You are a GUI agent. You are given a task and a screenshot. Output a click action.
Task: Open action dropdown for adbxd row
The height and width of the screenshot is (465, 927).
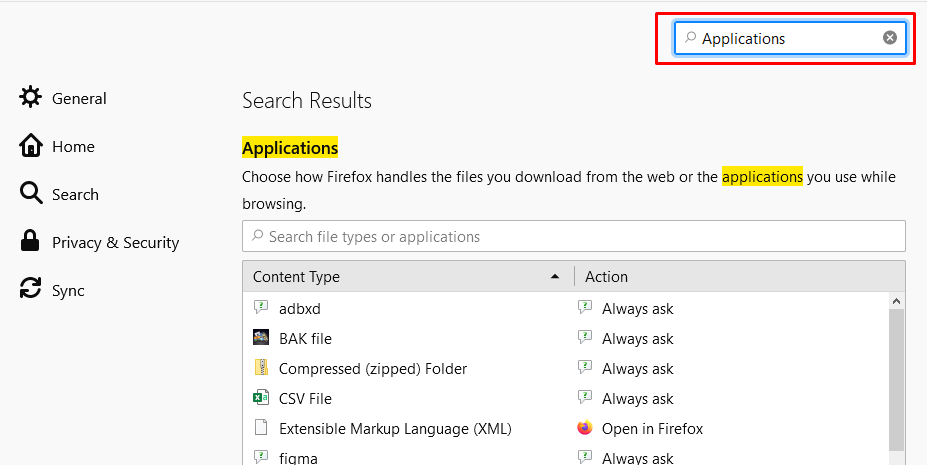(x=730, y=308)
